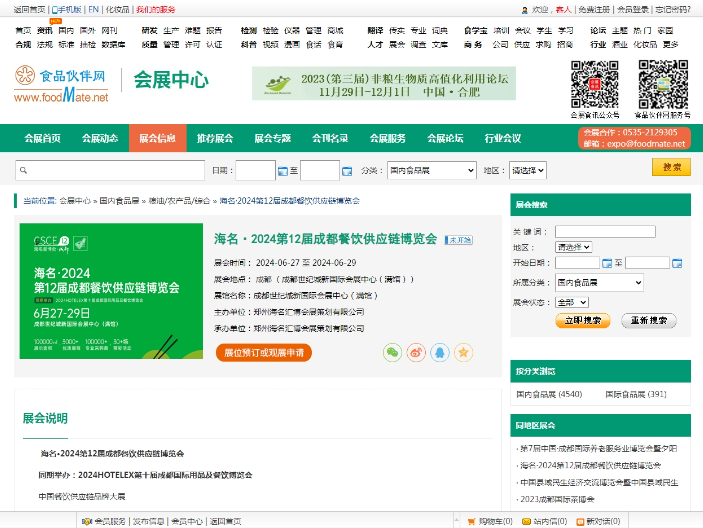Open 新对话 new conversation
Image resolution: width=703 pixels, height=528 pixels.
pos(598,521)
